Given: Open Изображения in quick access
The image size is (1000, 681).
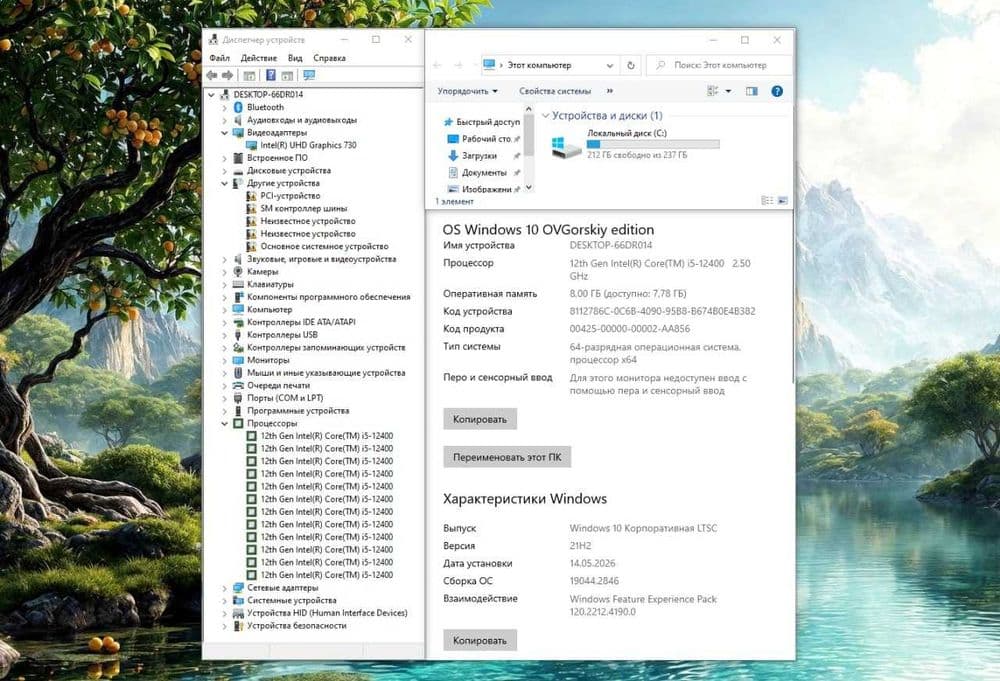Looking at the screenshot, I should [487, 189].
